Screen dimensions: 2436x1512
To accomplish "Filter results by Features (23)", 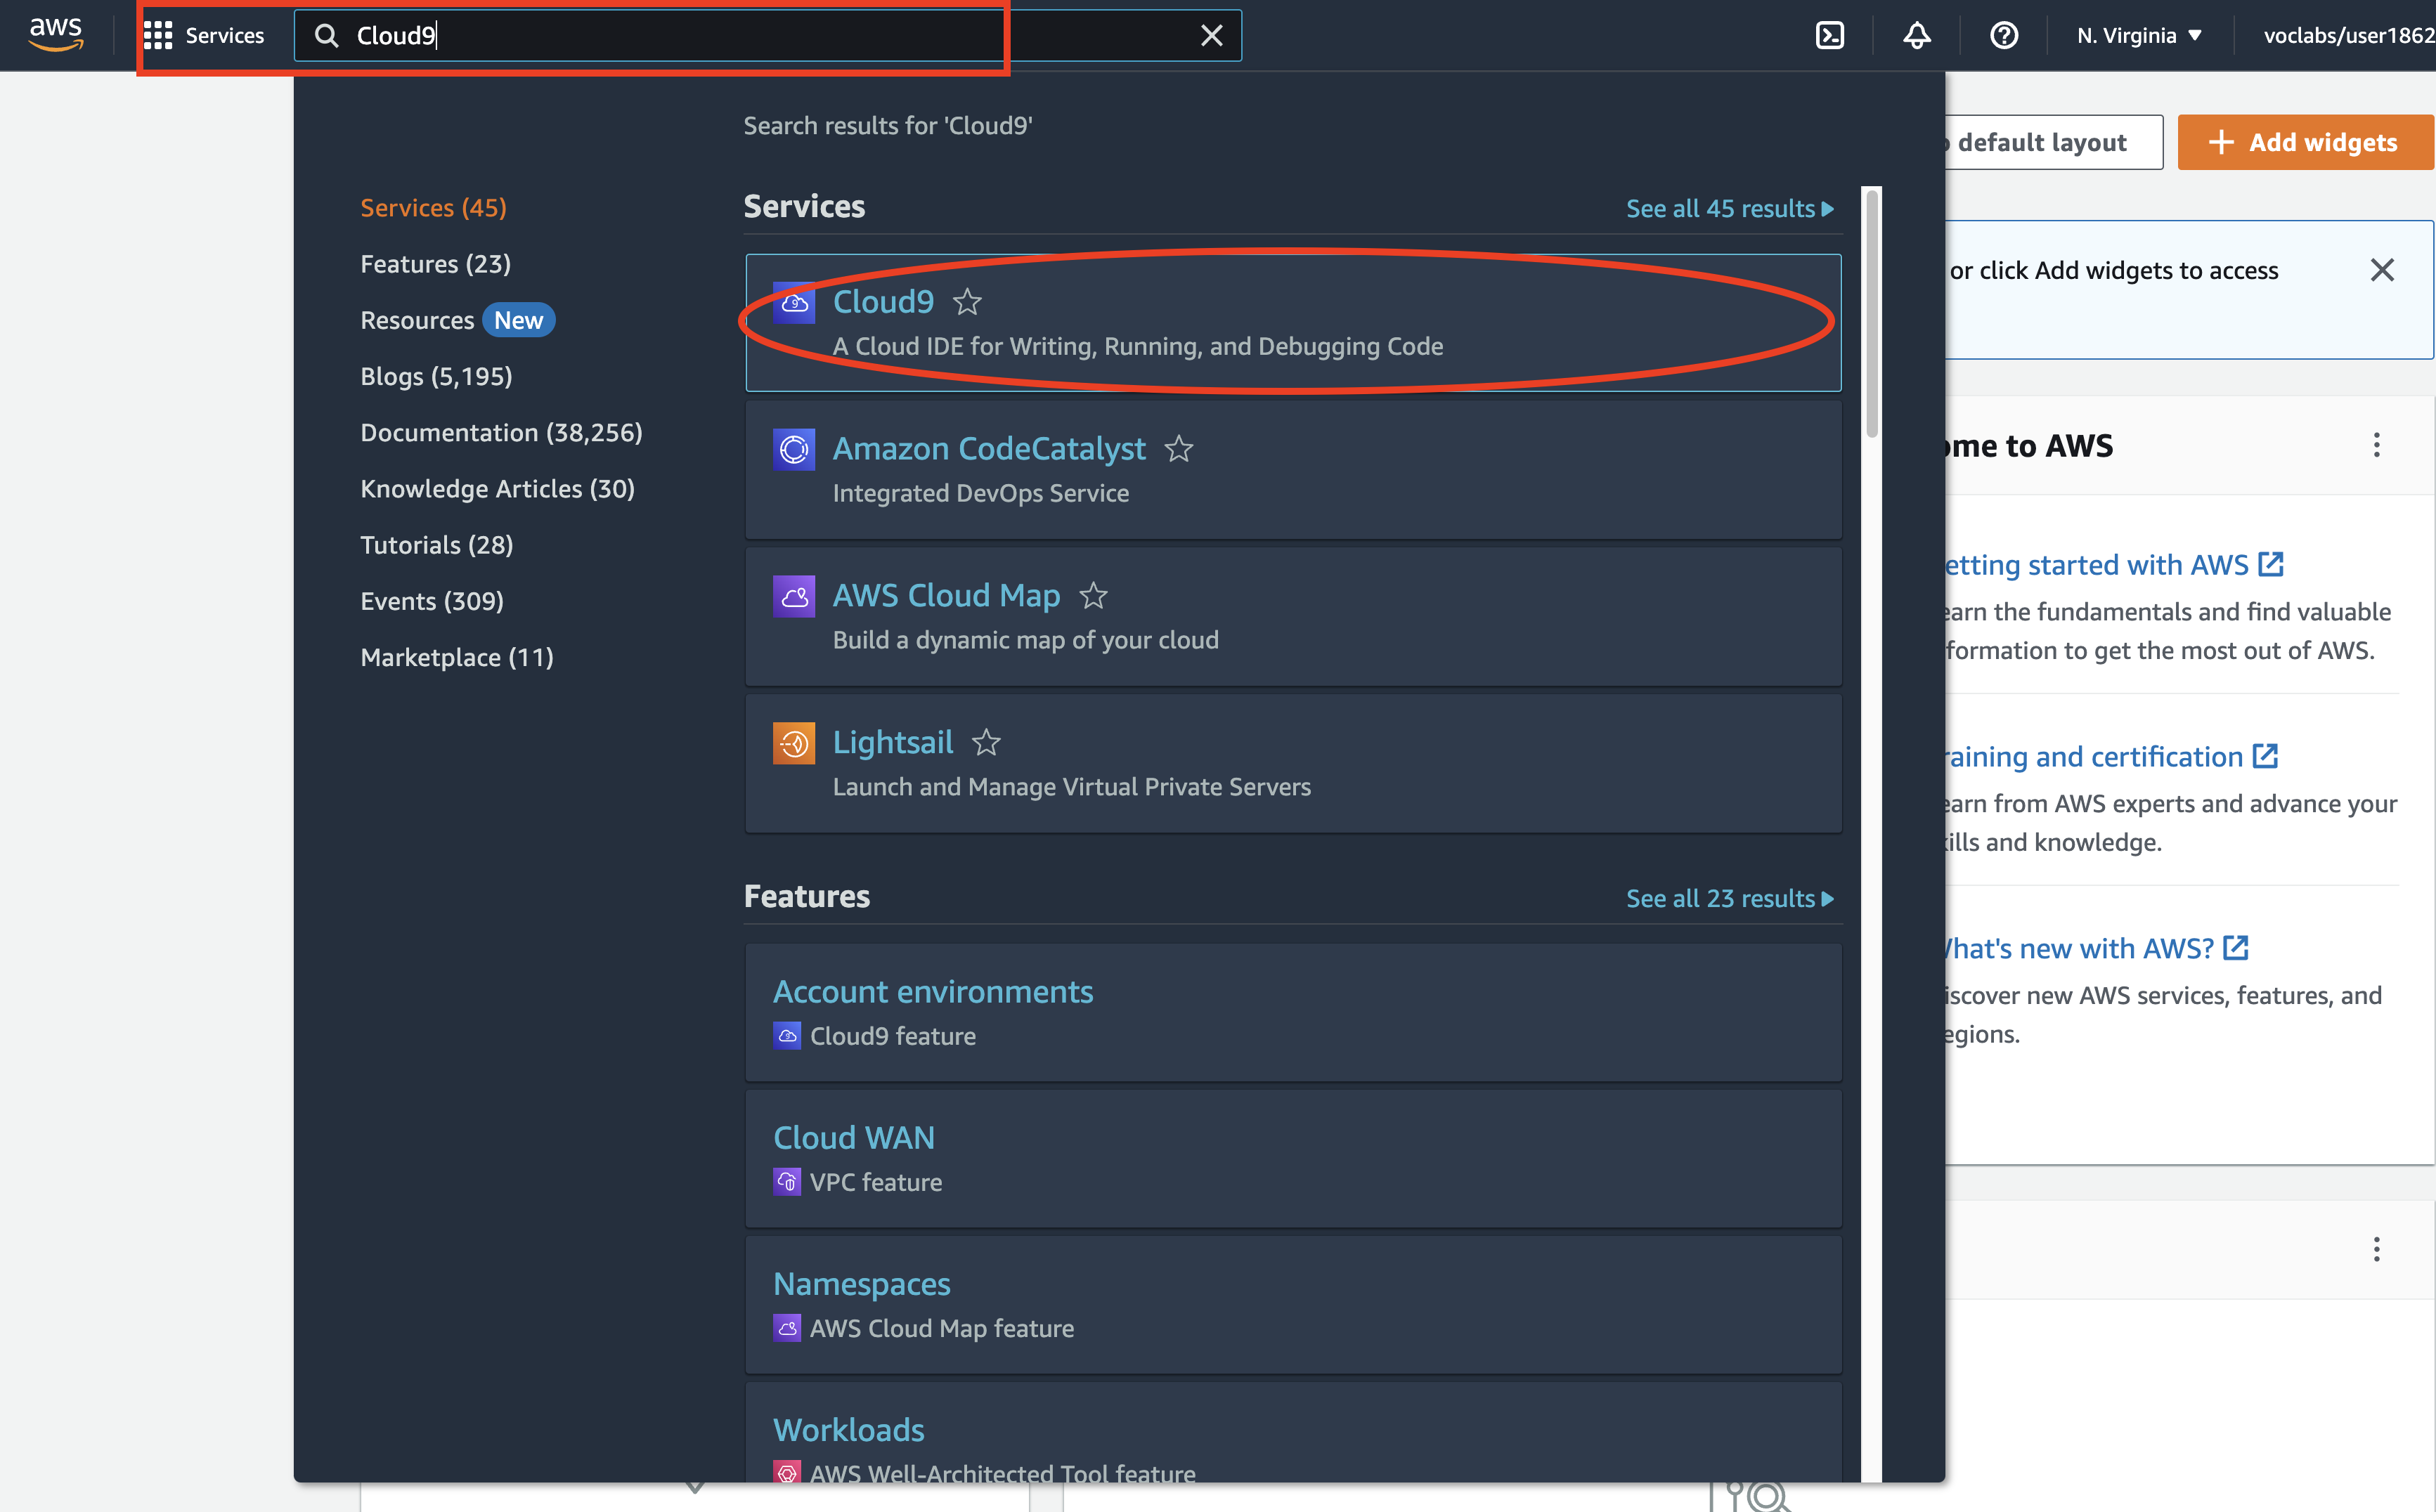I will click(435, 264).
